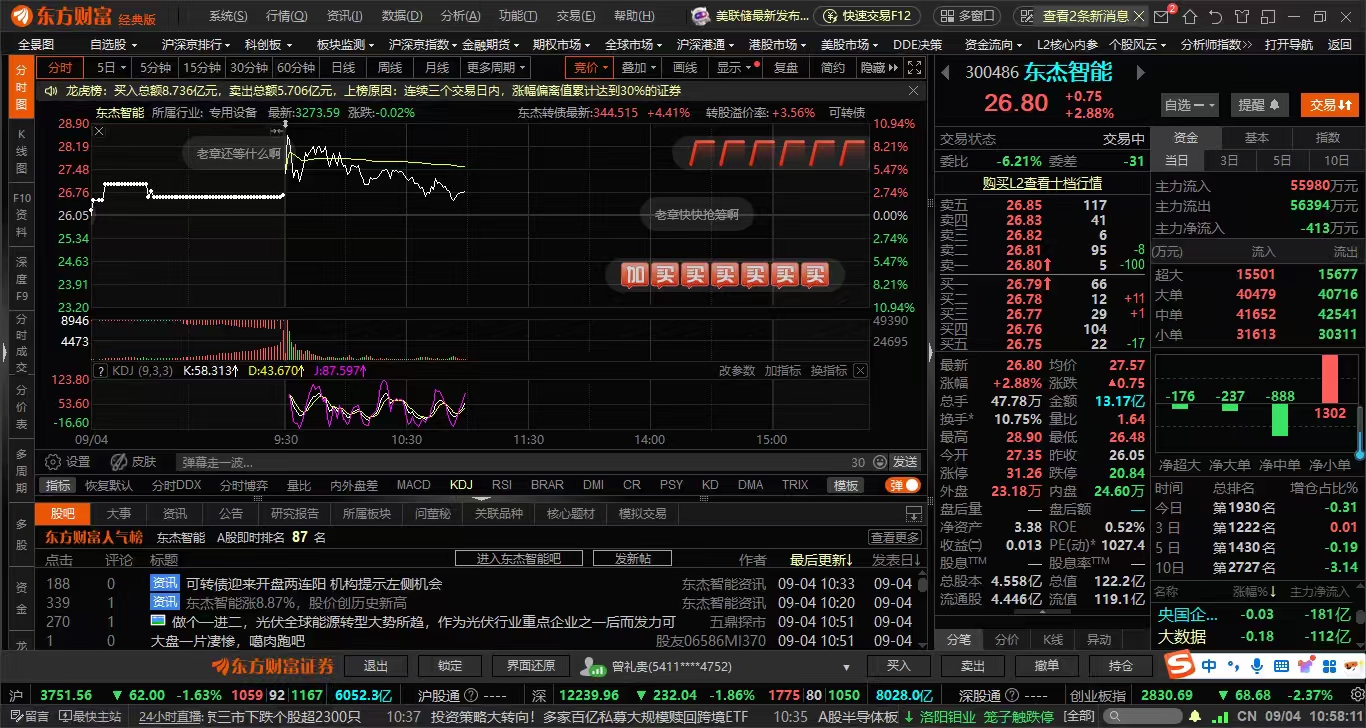
Task: Open the mail inbox envelope icon
Action: (1160, 16)
